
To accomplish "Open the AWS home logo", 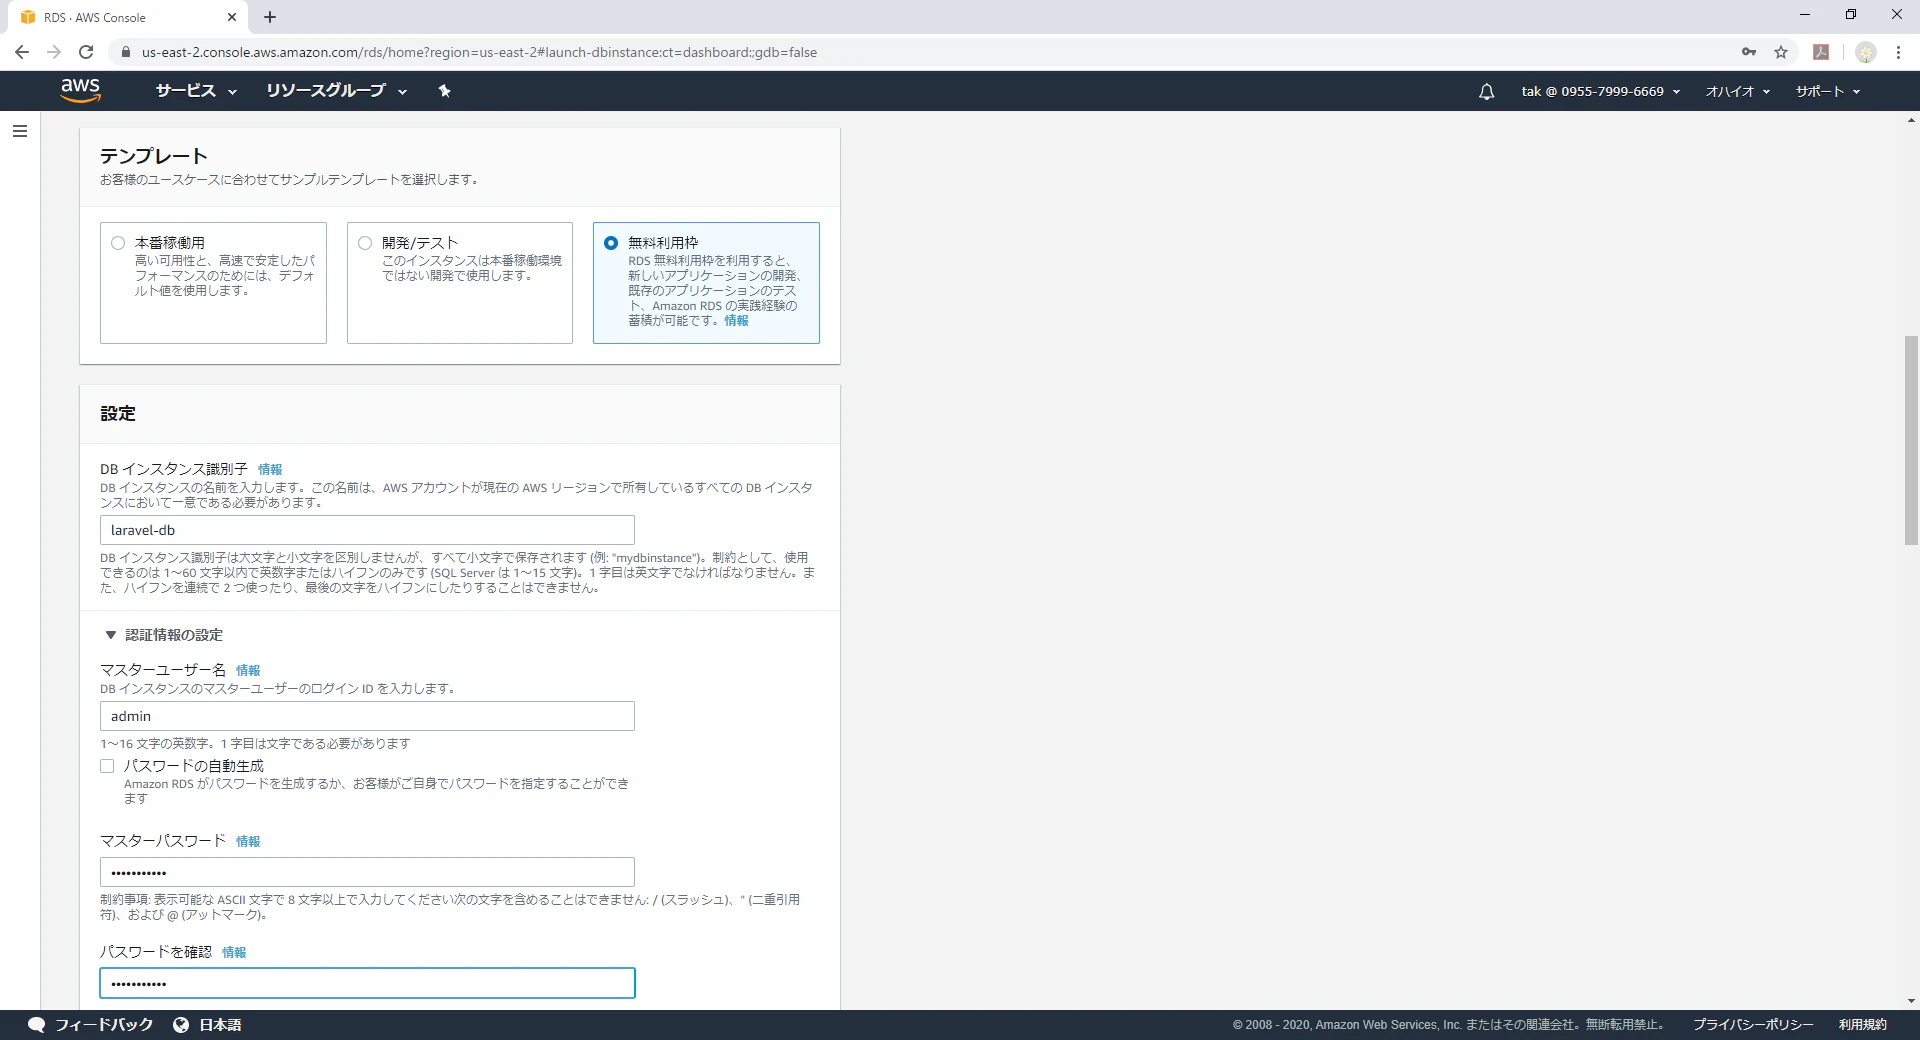I will point(80,90).
